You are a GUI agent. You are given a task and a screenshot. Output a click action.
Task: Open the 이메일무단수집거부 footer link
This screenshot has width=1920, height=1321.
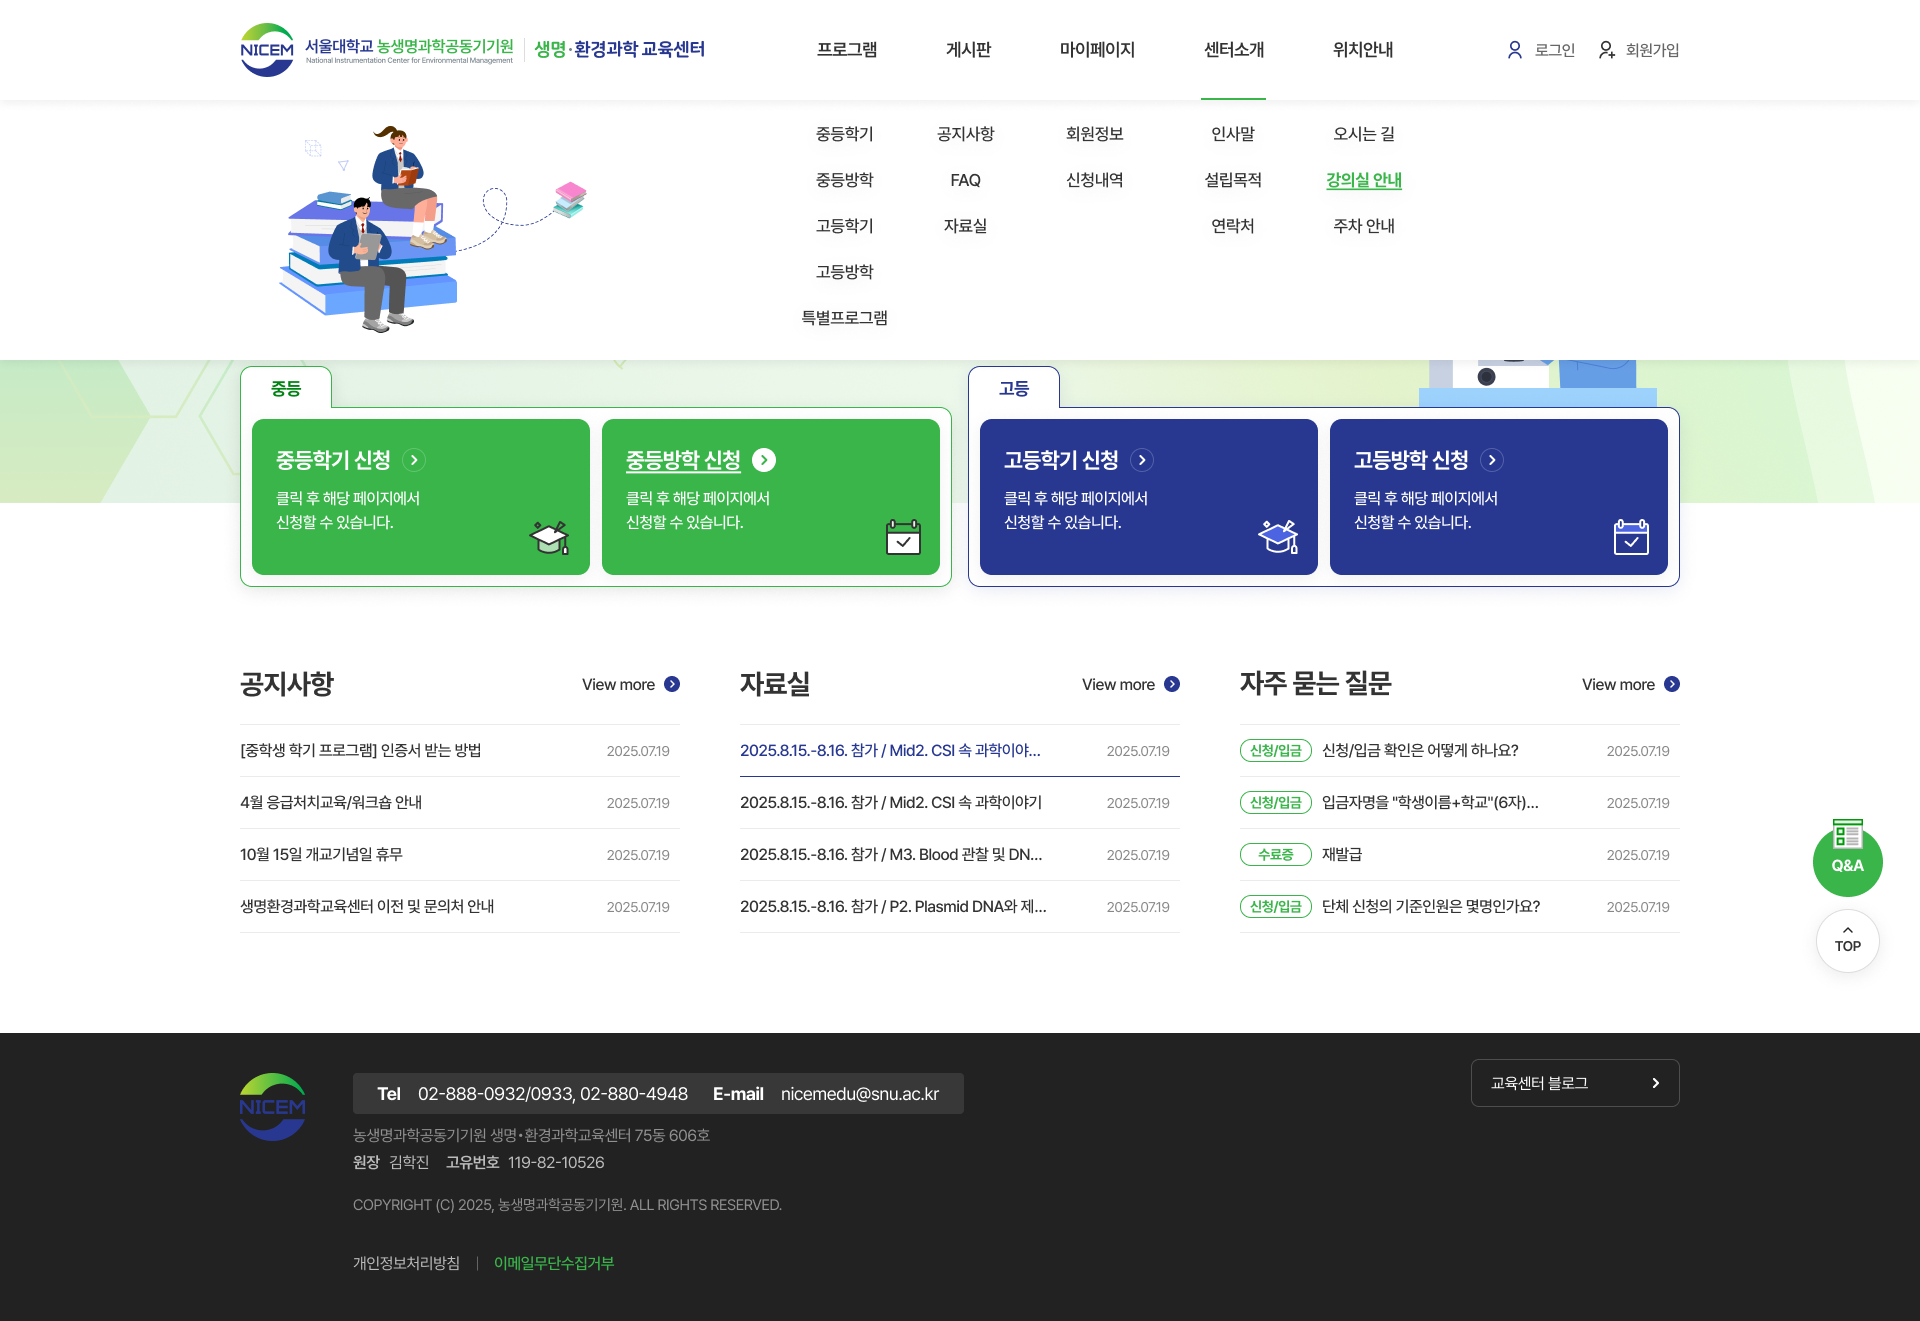[x=553, y=1263]
